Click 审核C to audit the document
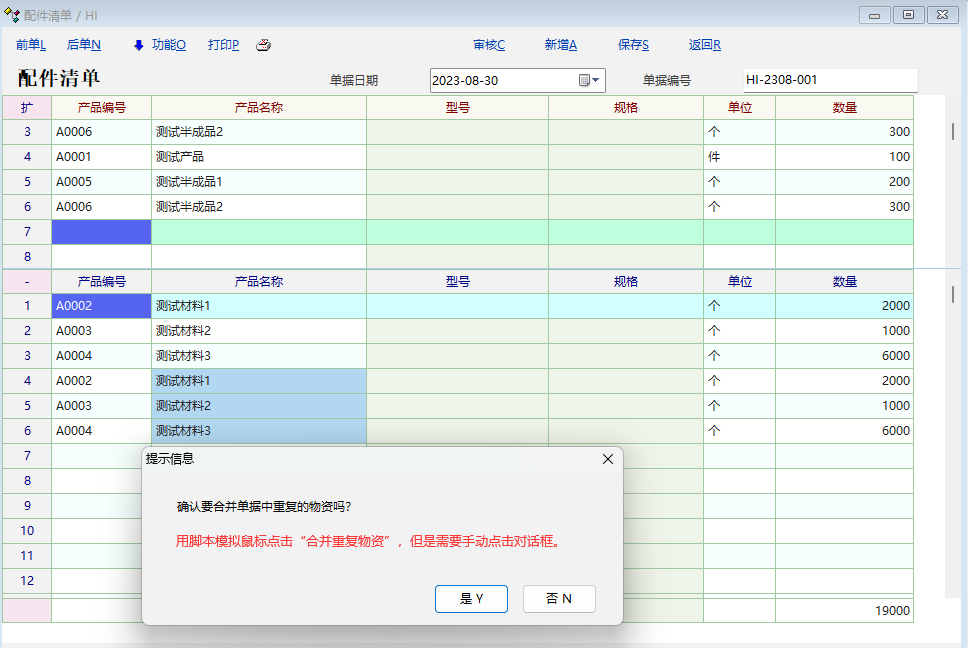Image resolution: width=968 pixels, height=648 pixels. pyautogui.click(x=489, y=45)
